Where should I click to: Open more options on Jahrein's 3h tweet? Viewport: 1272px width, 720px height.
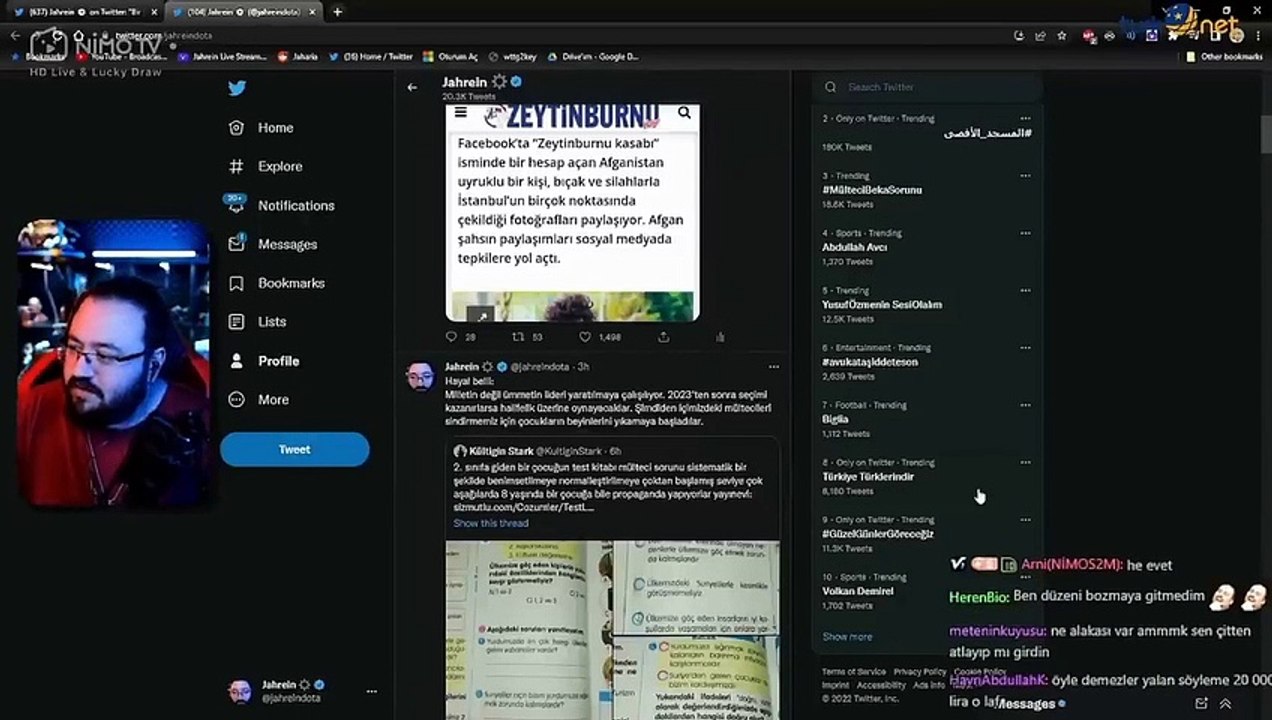coord(773,367)
